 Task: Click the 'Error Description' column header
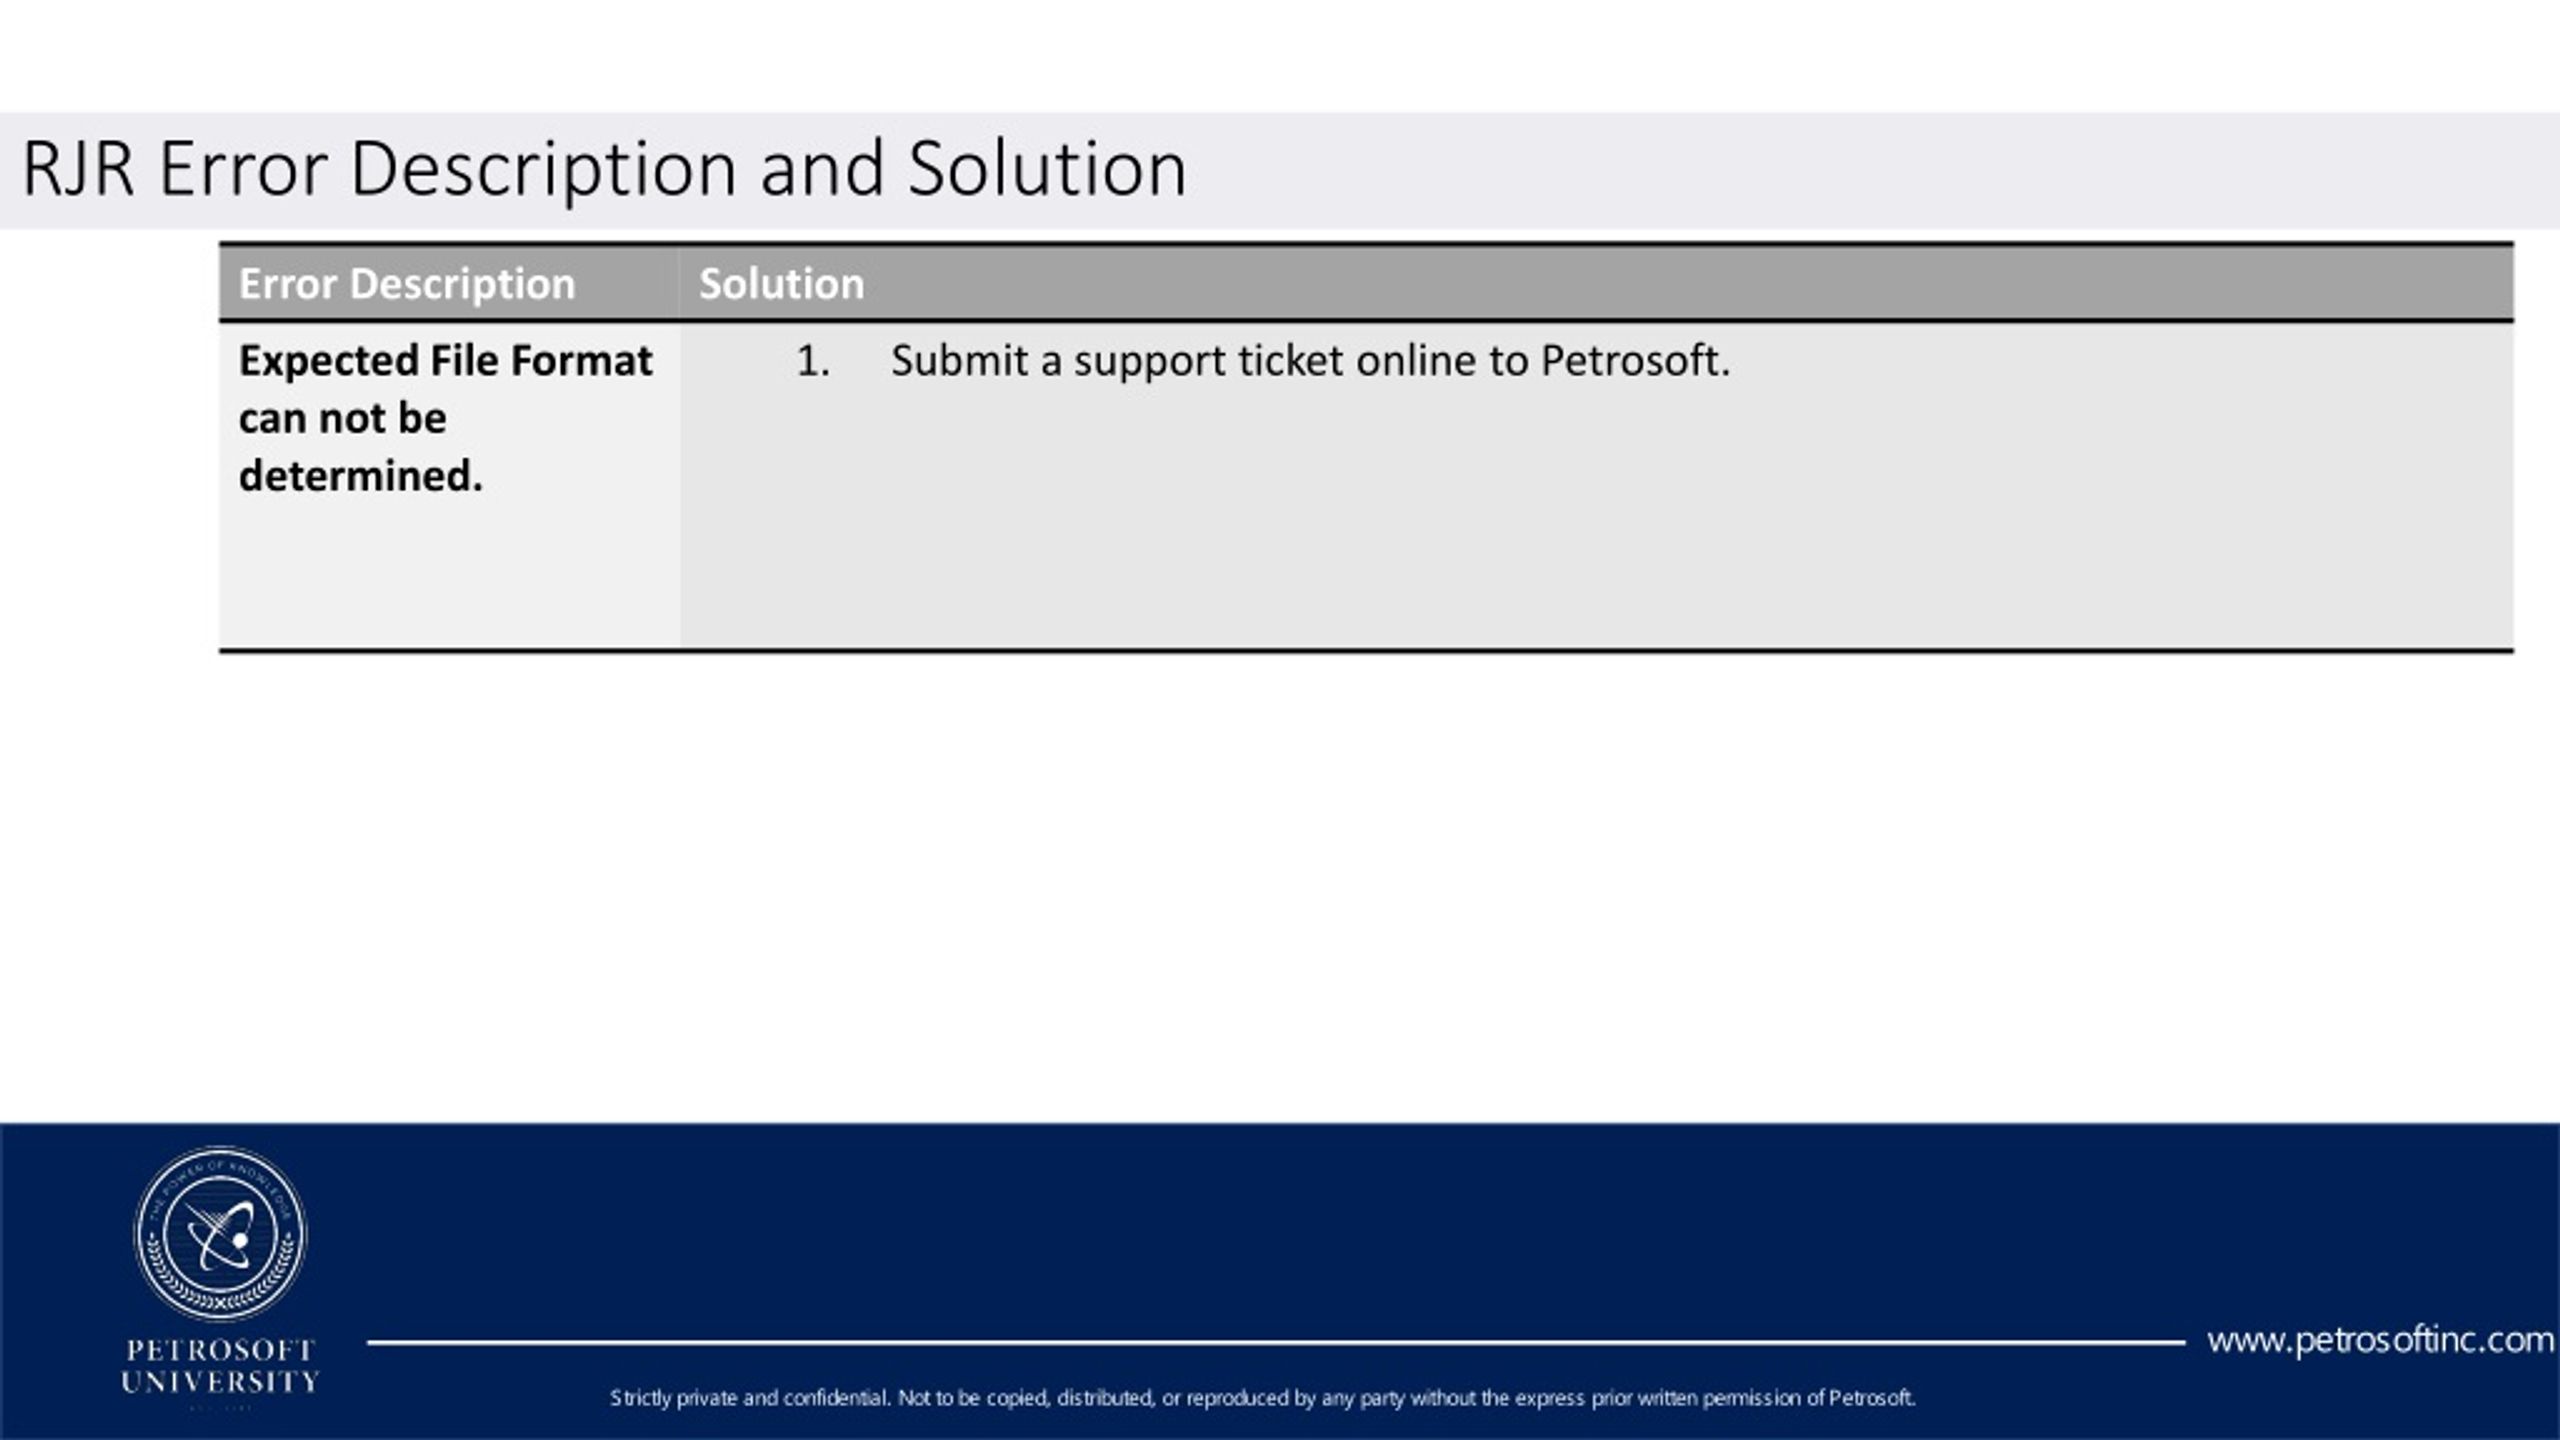(x=407, y=284)
